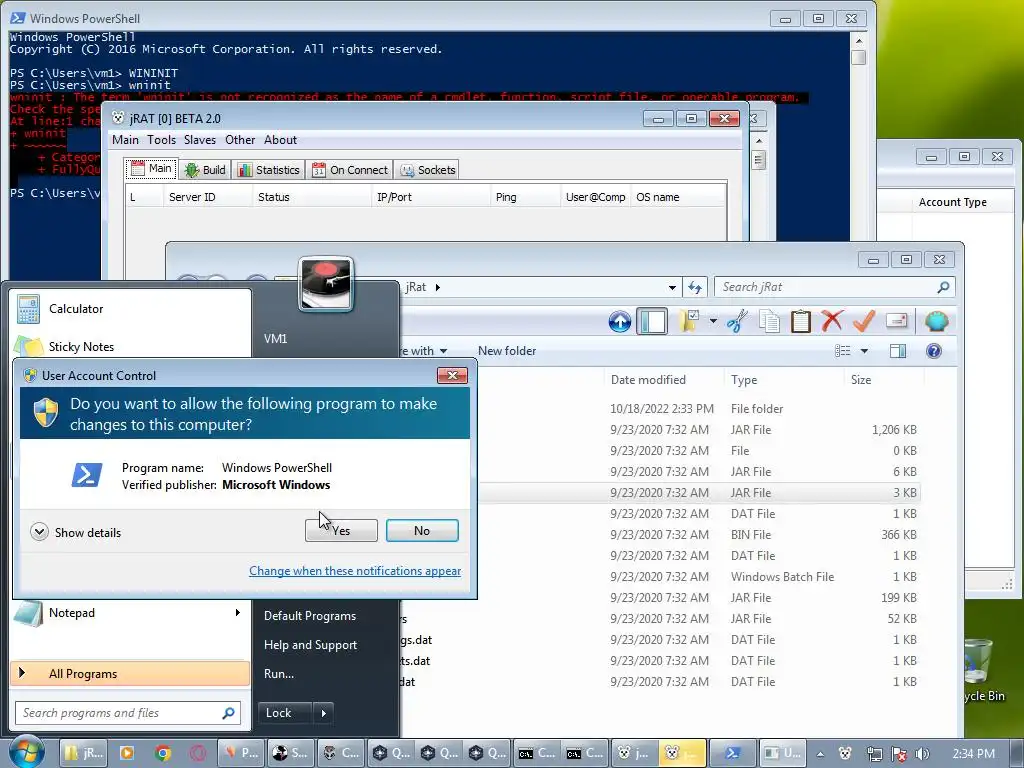This screenshot has width=1024, height=768.
Task: Open Default Programs in Start menu
Action: click(x=310, y=616)
